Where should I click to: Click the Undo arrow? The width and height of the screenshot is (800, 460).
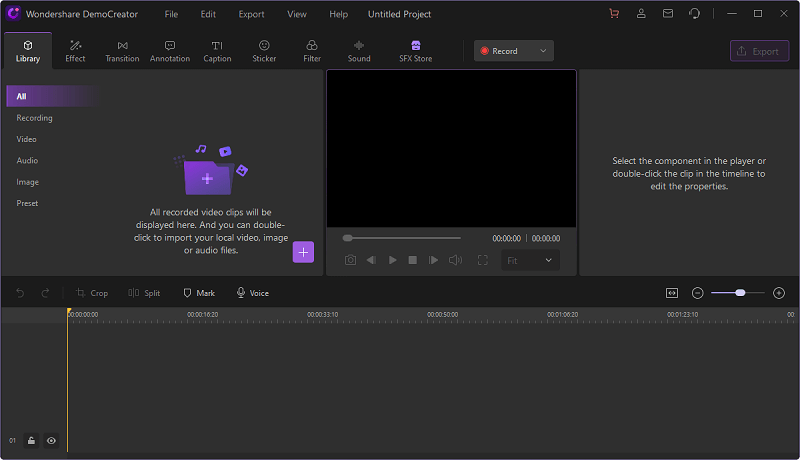tap(20, 293)
